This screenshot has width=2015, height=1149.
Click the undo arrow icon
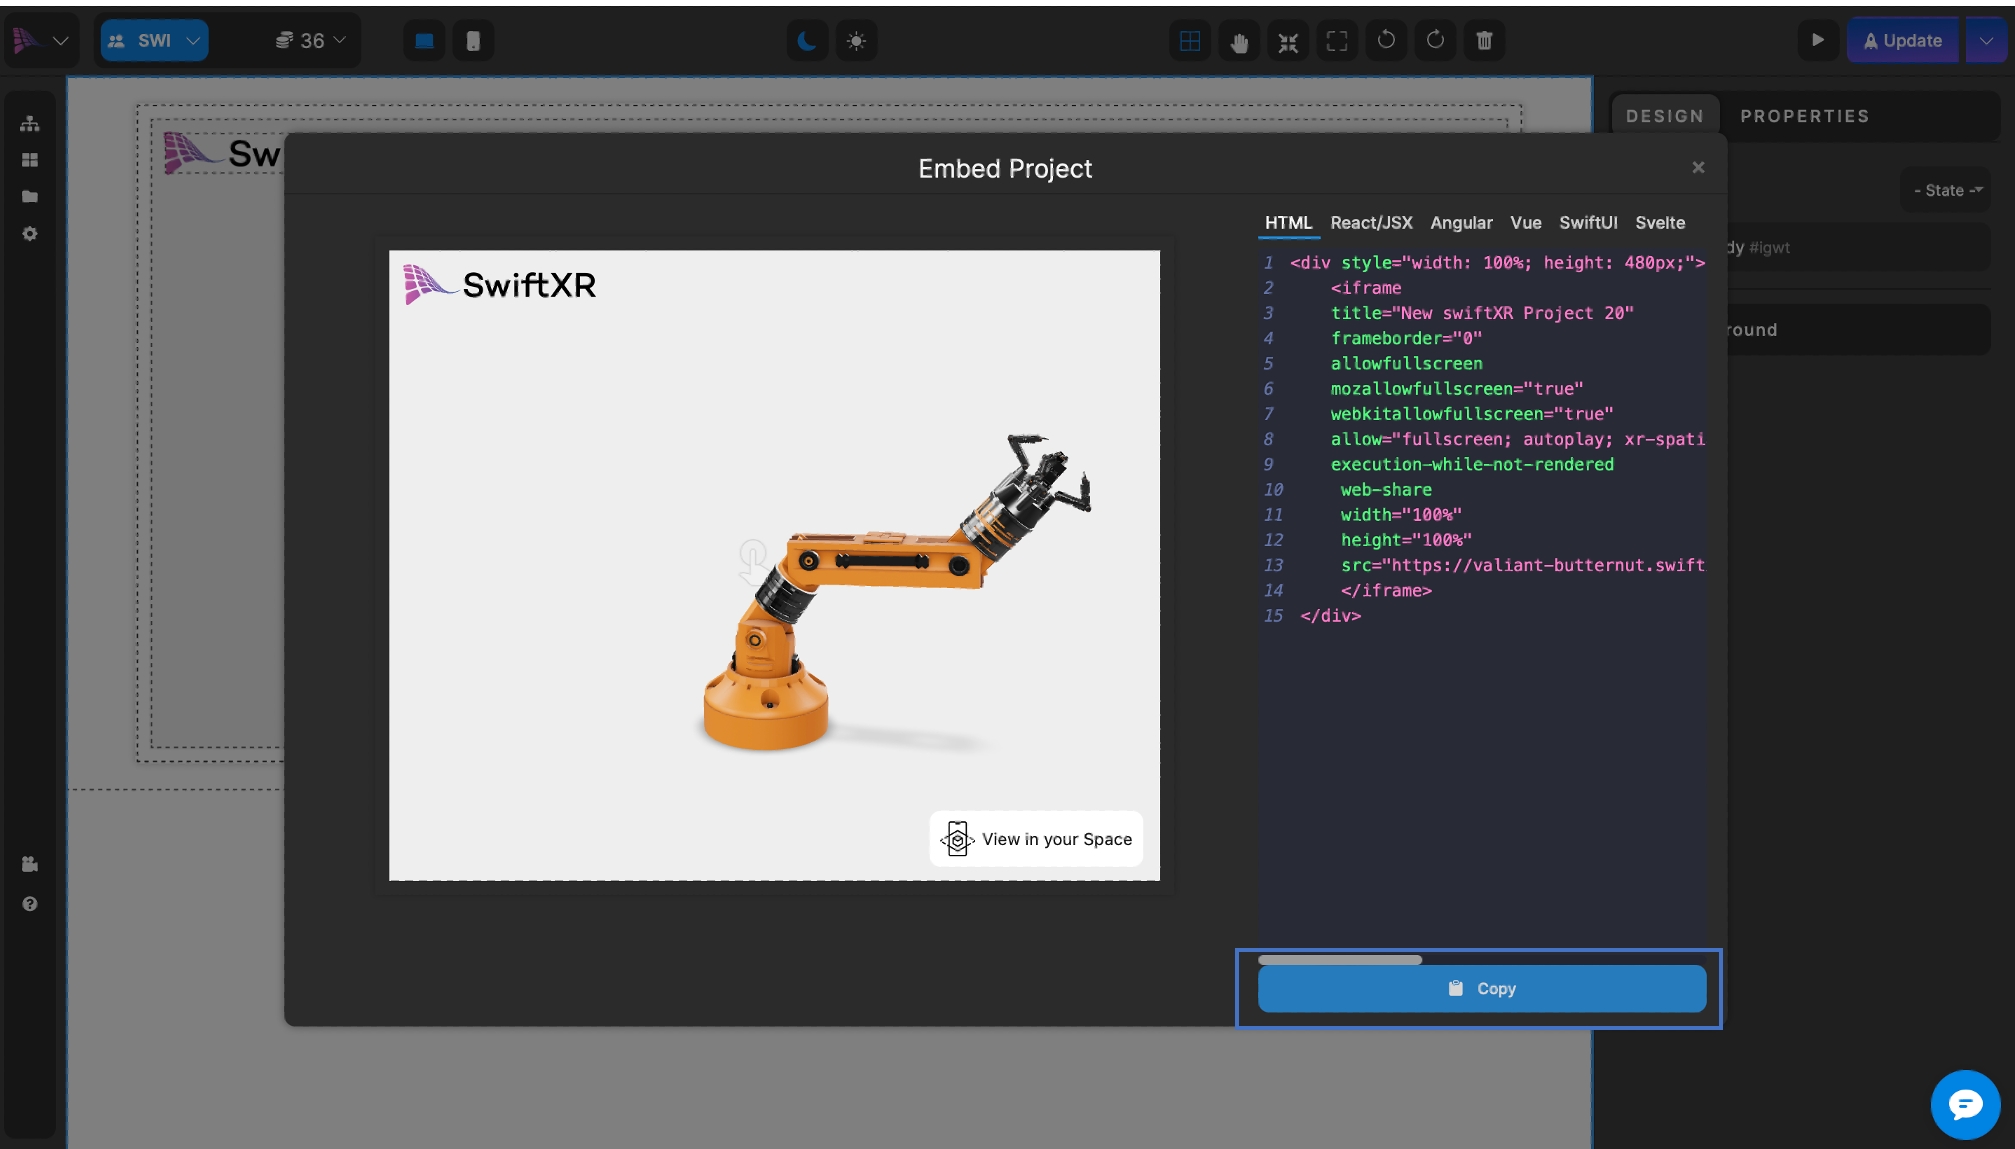(x=1386, y=41)
